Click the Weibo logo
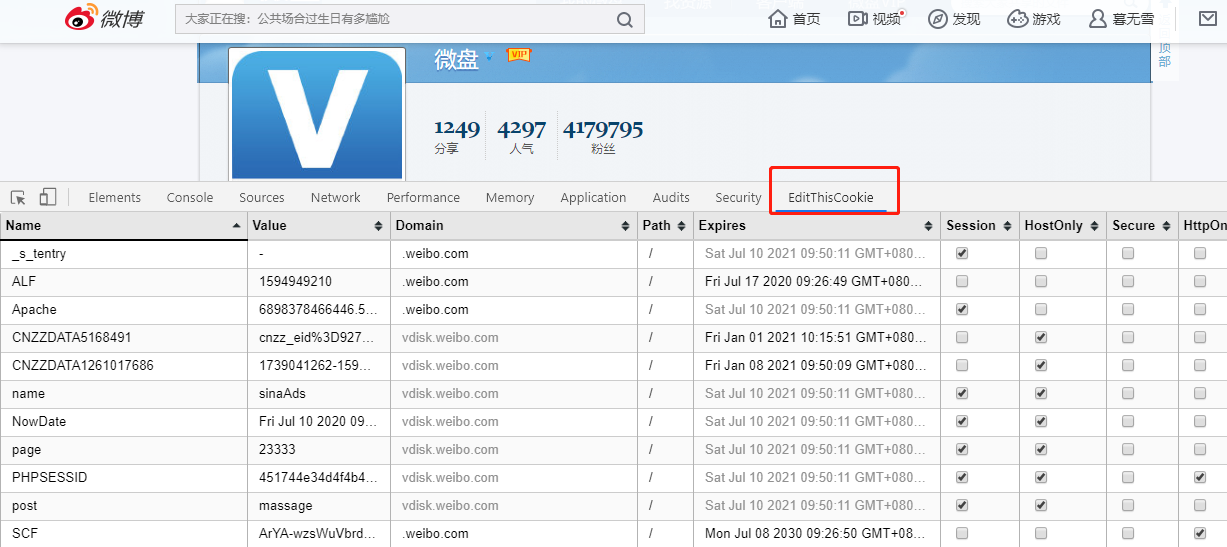The width and height of the screenshot is (1227, 547). point(105,19)
